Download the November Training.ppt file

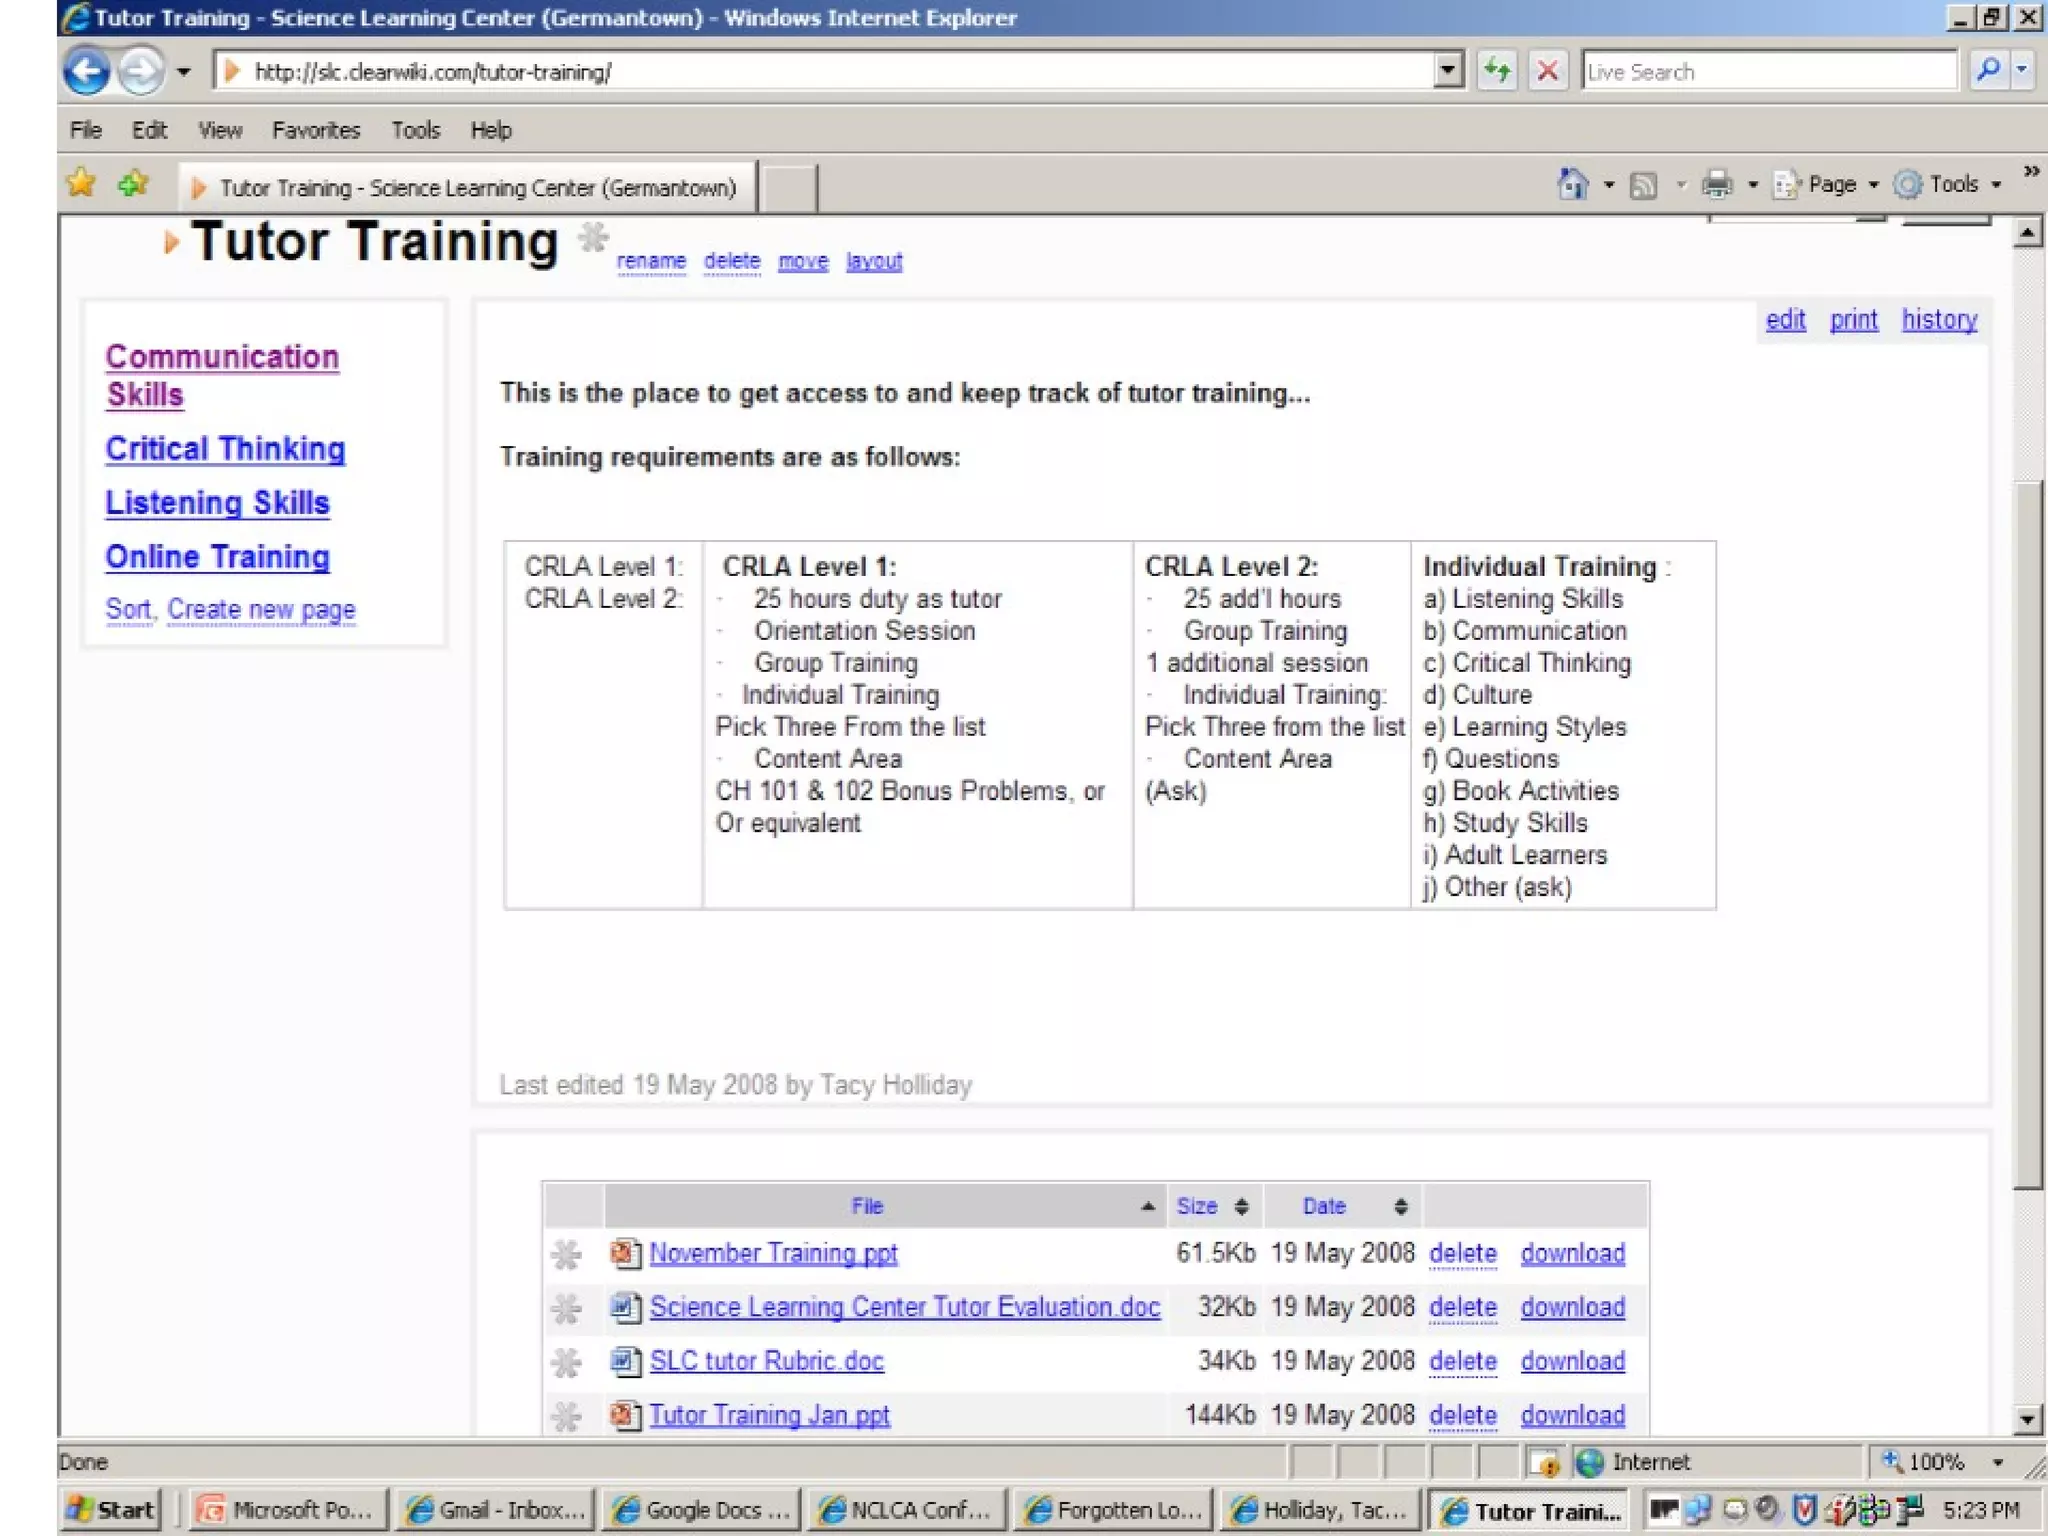pos(1572,1253)
